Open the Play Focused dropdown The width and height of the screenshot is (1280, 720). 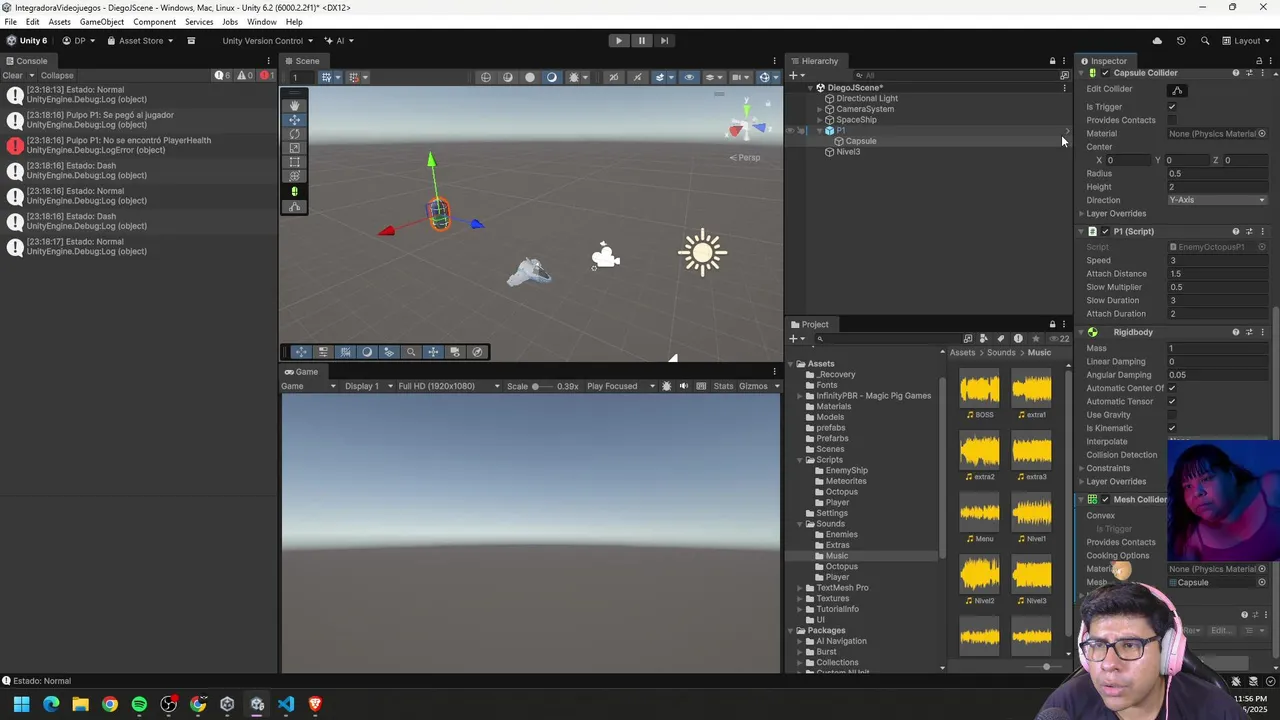pyautogui.click(x=621, y=386)
